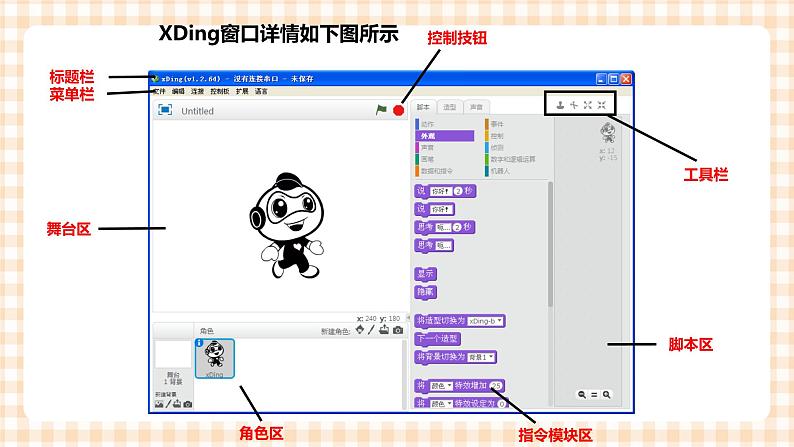Open the 连接 menu
Screen dimensions: 794x447
coord(197,92)
